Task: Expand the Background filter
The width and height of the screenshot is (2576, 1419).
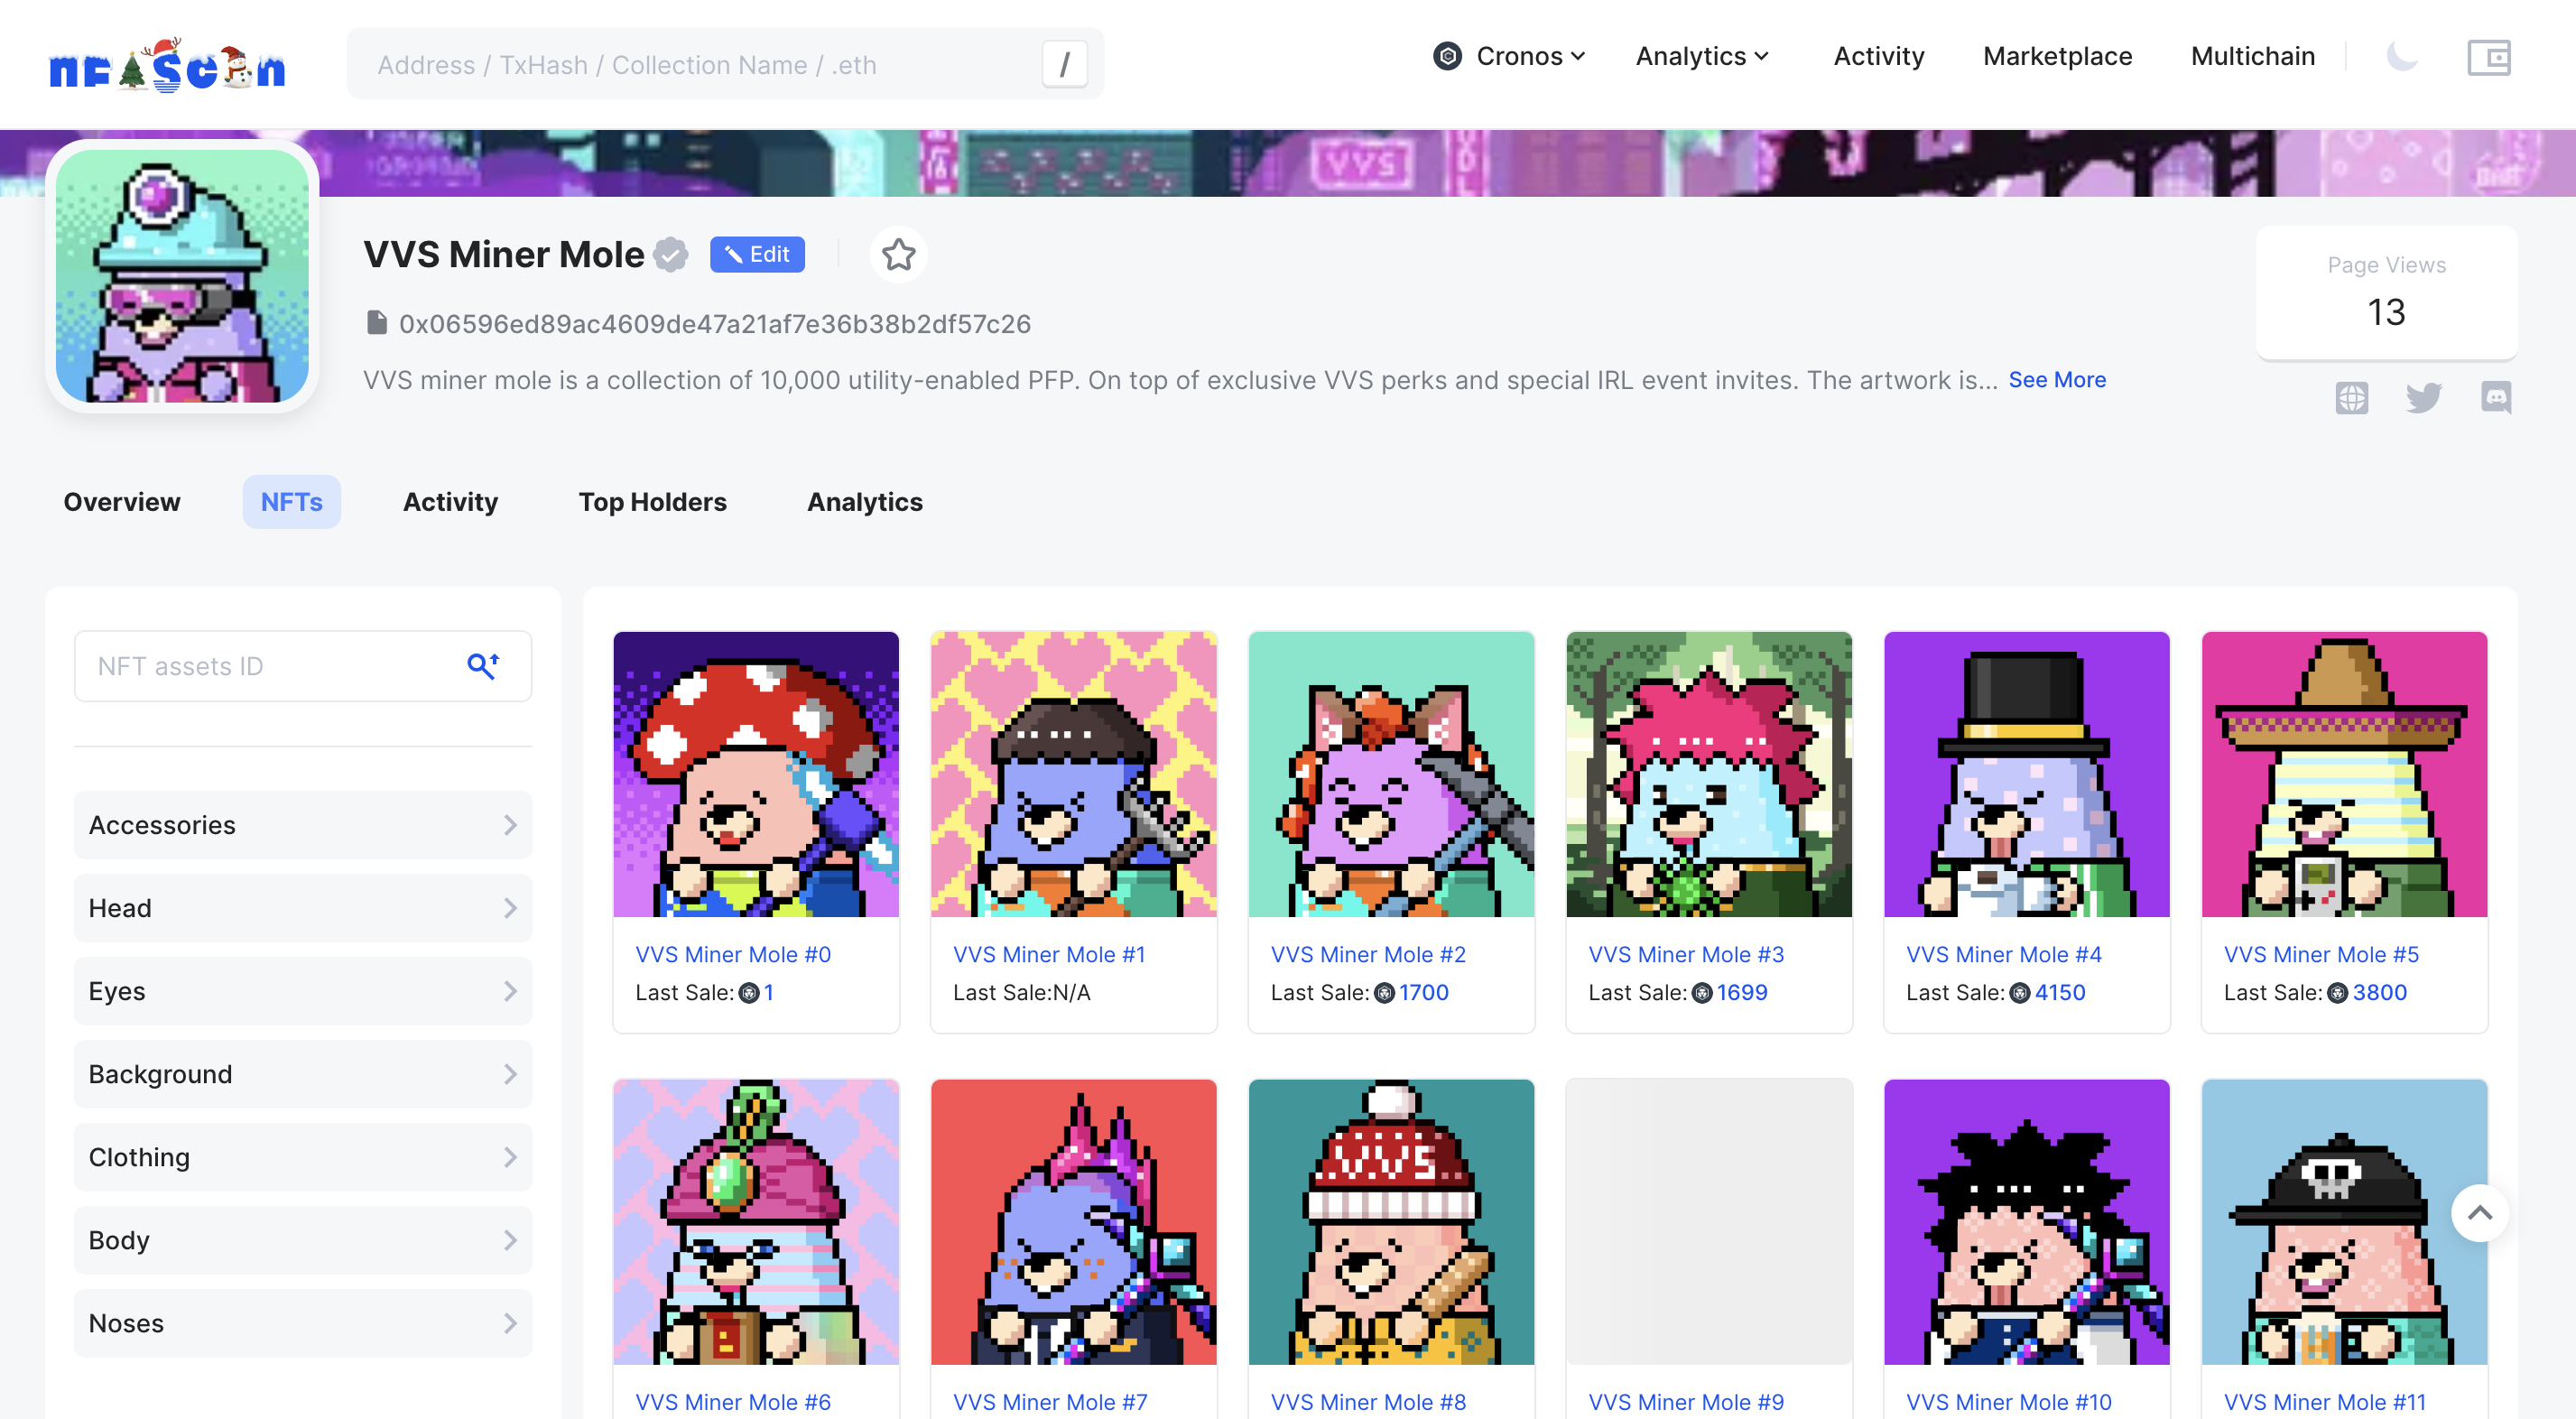Action: click(302, 1074)
